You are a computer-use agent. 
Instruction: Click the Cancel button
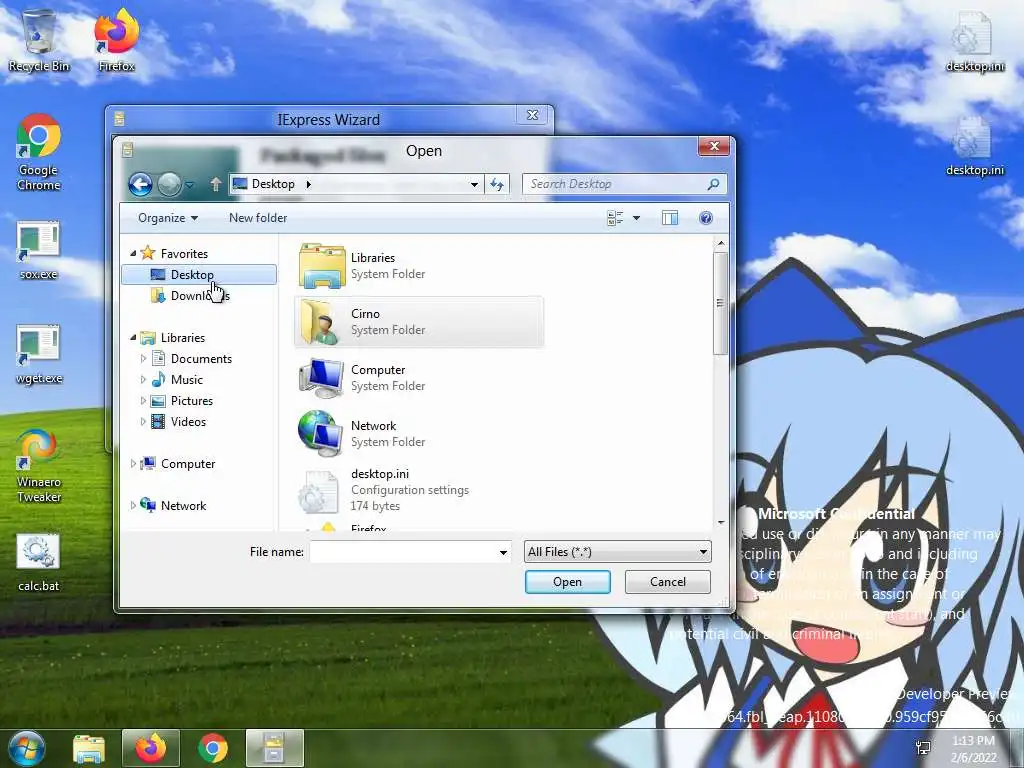coord(667,582)
